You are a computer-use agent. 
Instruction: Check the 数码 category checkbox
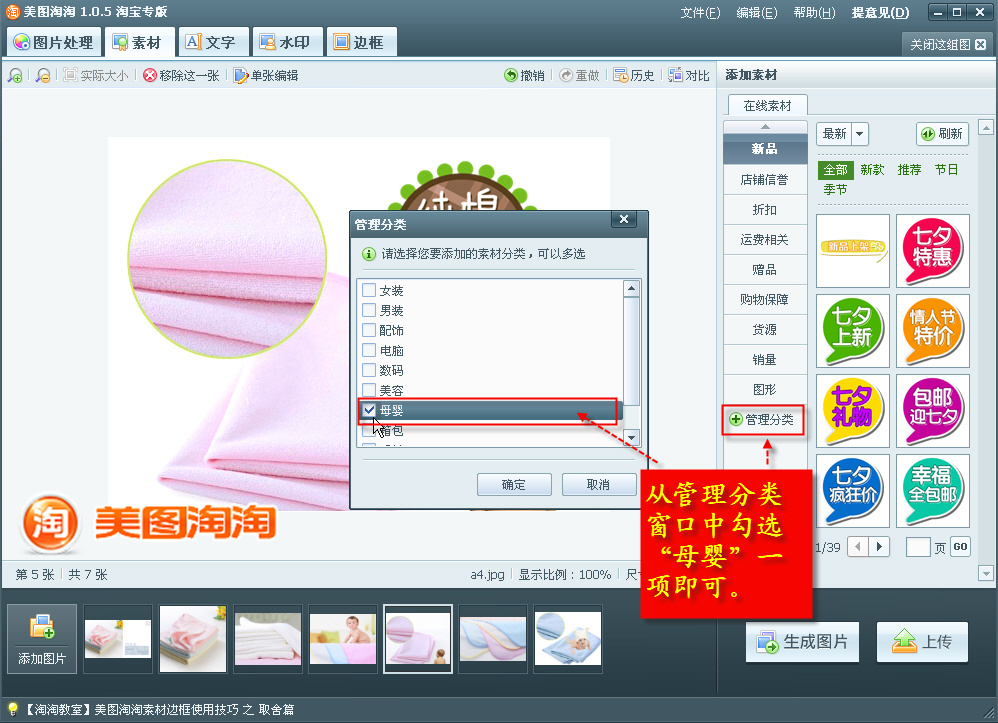pyautogui.click(x=369, y=370)
